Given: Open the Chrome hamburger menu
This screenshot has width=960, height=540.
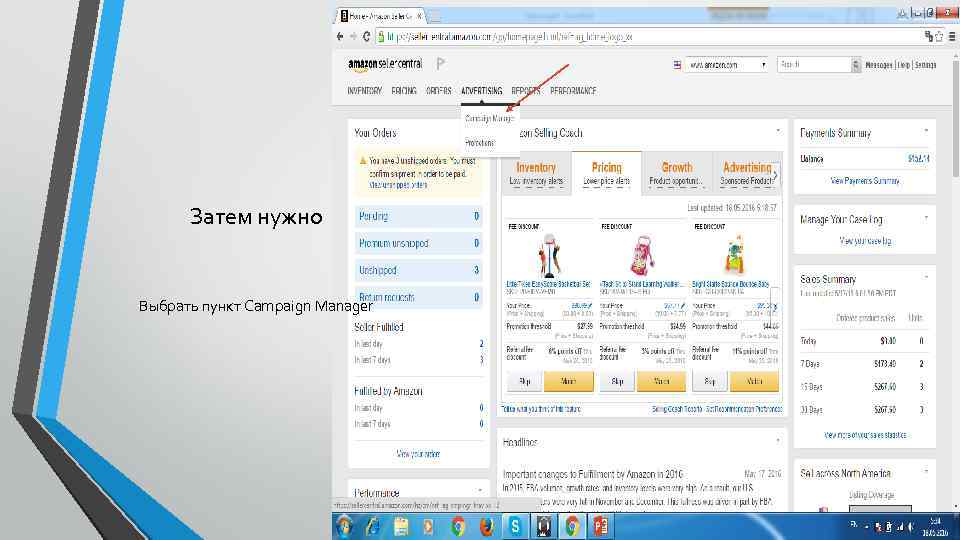Looking at the screenshot, I should click(952, 37).
